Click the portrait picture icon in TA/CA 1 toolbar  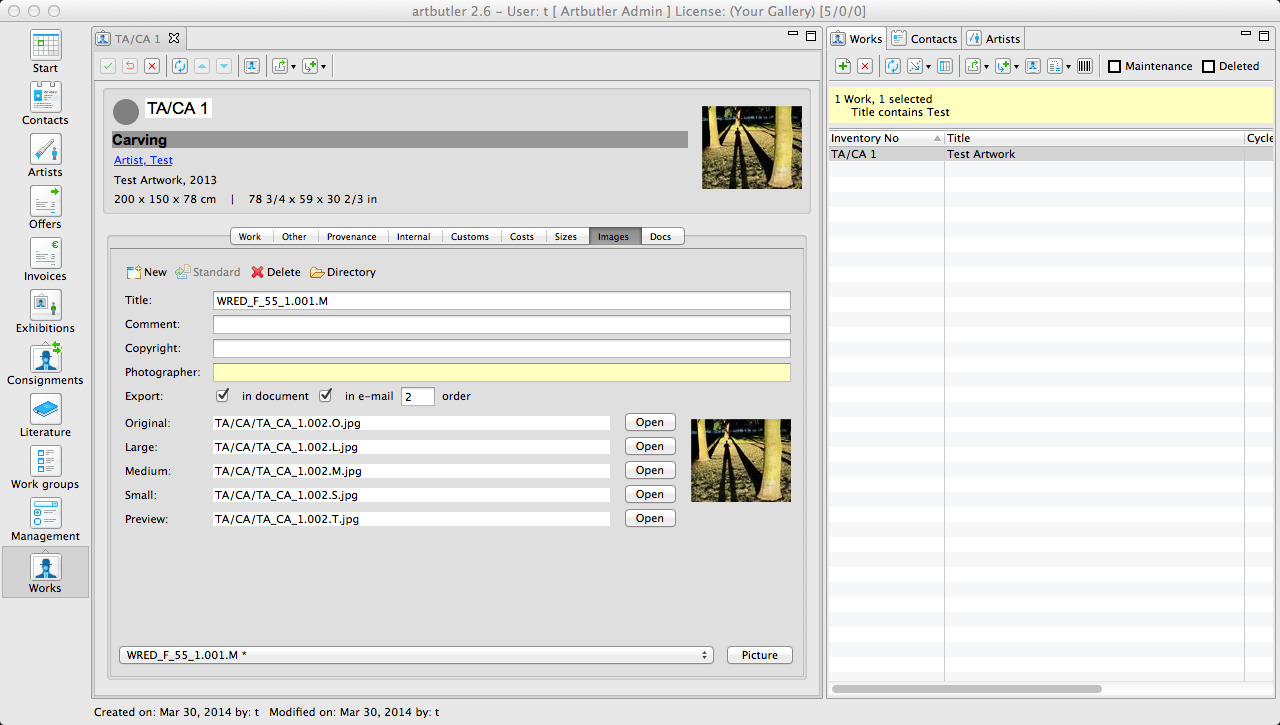252,66
